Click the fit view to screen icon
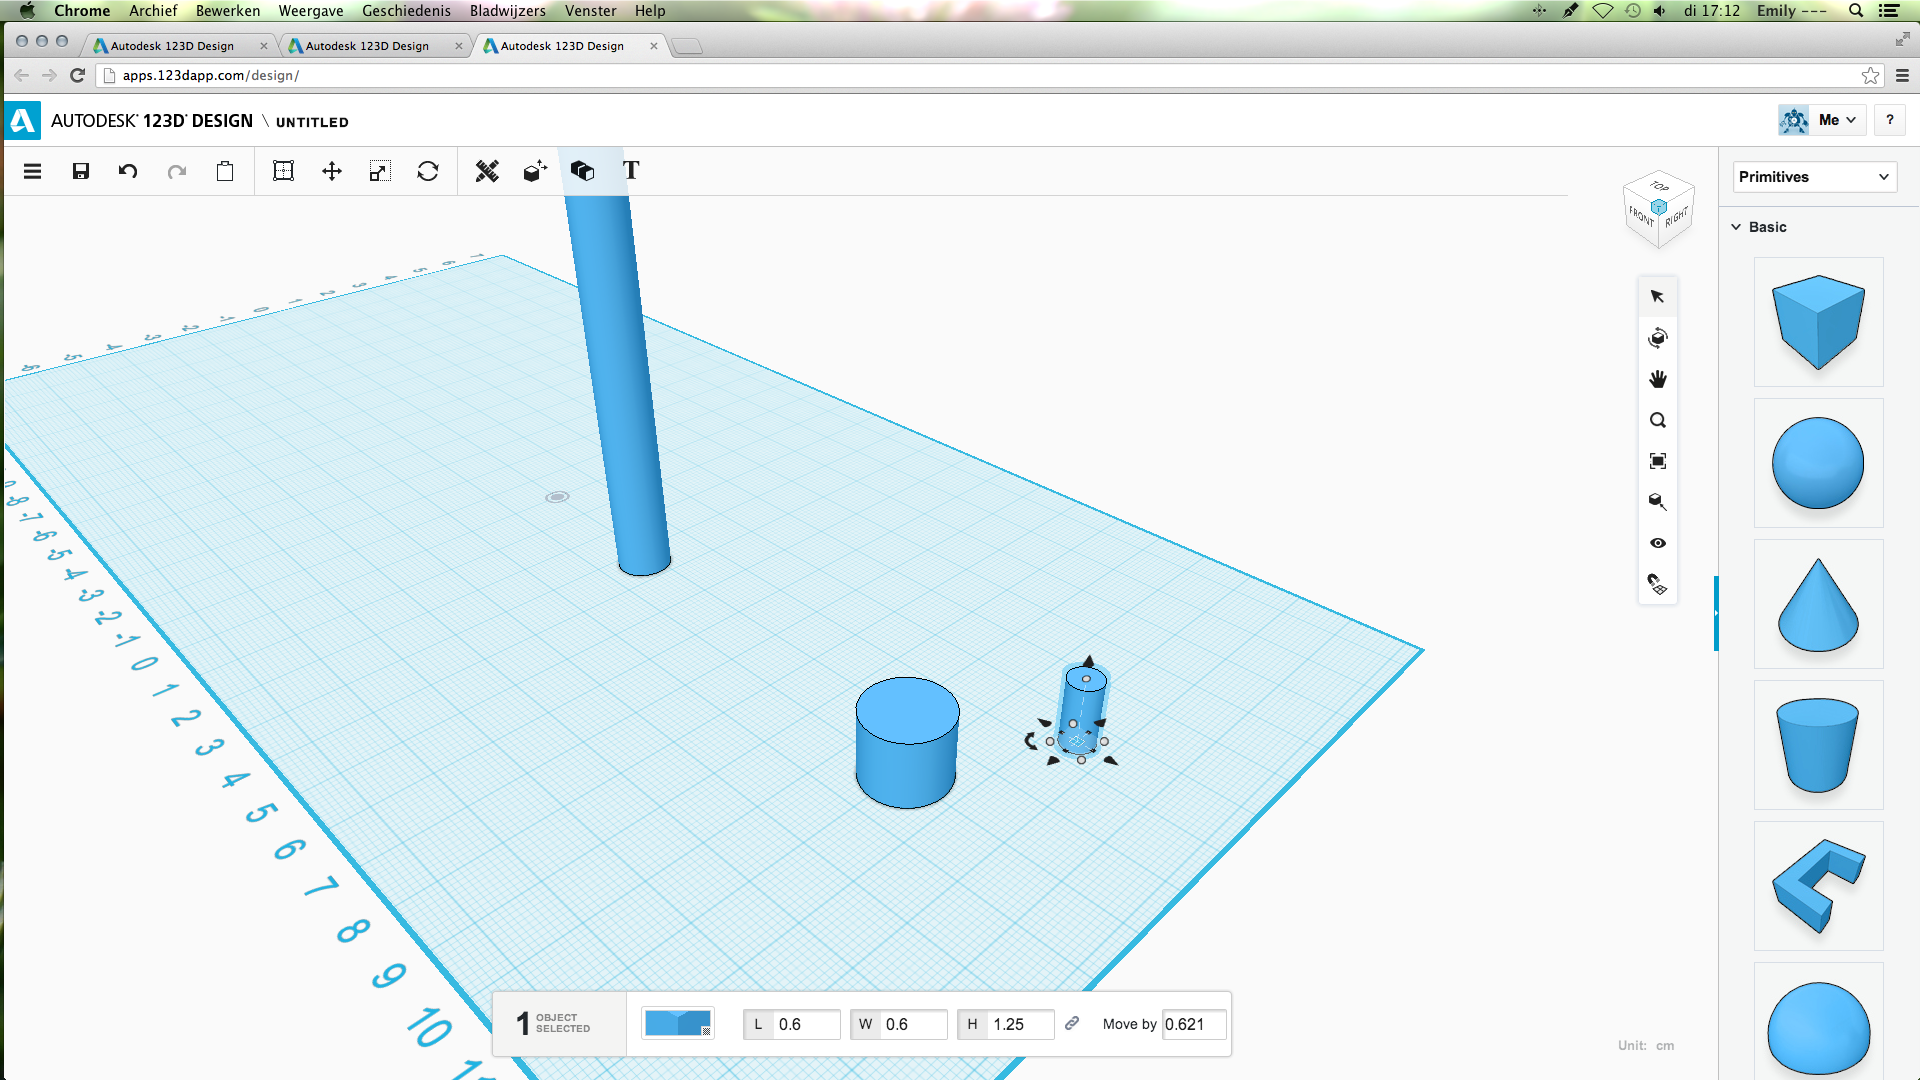 pos(1658,461)
